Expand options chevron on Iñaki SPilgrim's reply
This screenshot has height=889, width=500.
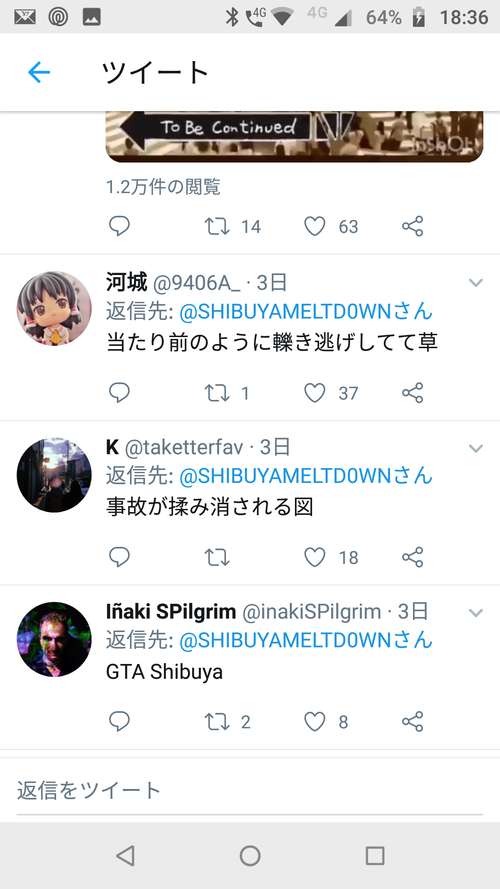pos(476,613)
